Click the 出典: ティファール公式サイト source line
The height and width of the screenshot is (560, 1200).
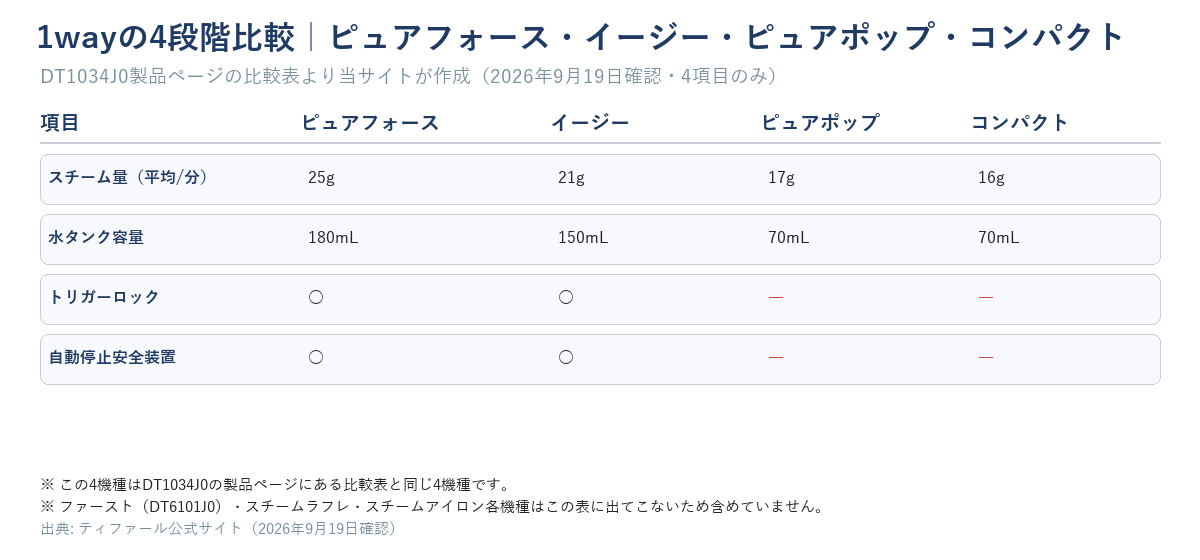[222, 528]
